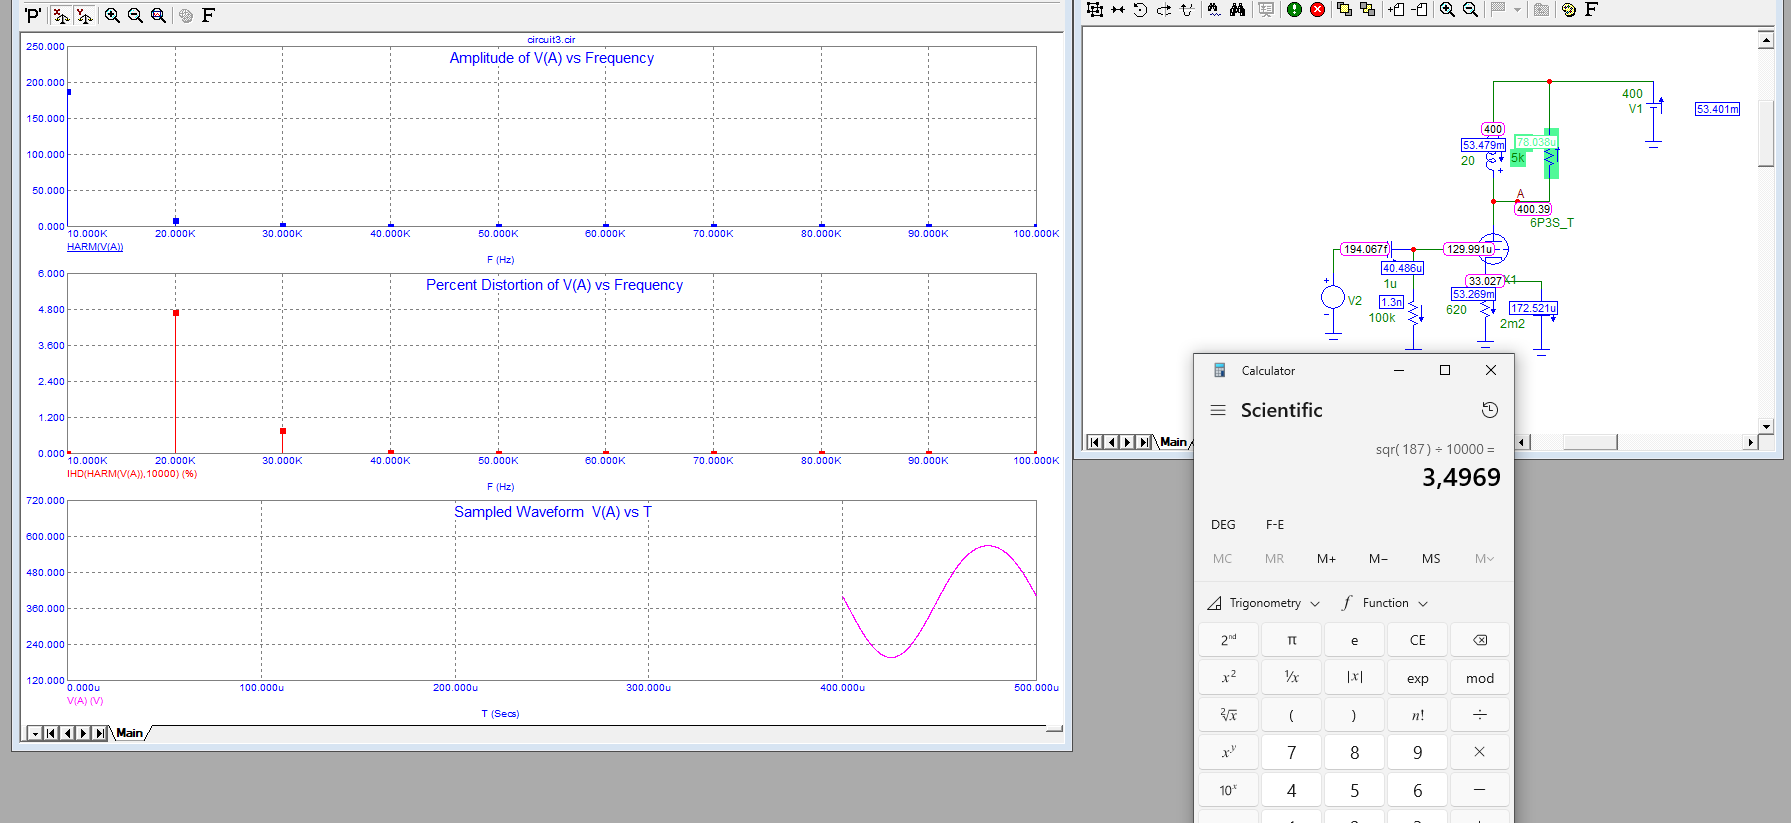Zoom out on the analysis plot window
The height and width of the screenshot is (823, 1791).
[135, 15]
